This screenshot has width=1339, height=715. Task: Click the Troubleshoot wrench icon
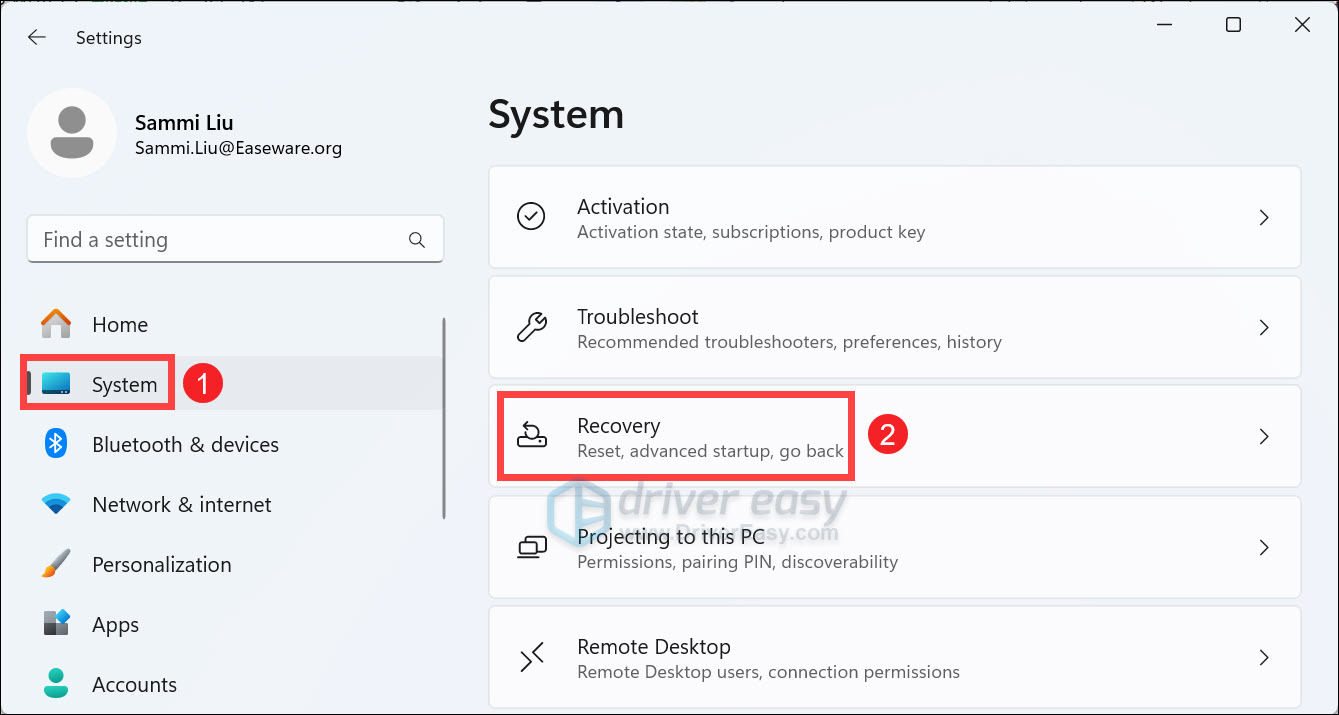[x=531, y=327]
